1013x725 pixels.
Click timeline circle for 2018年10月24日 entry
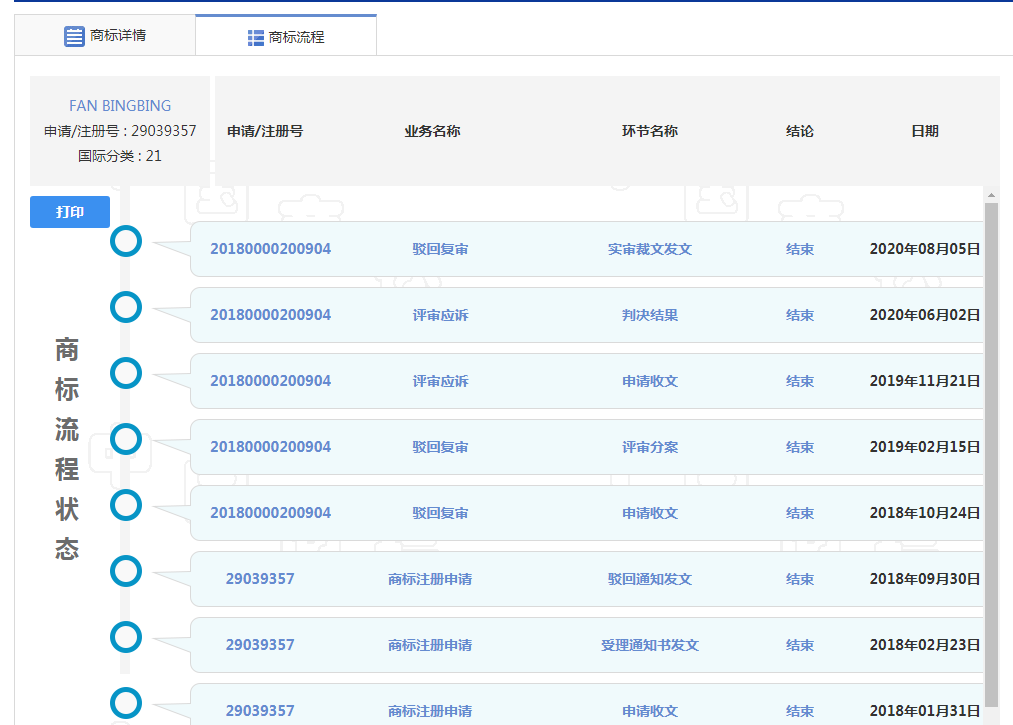click(x=126, y=505)
